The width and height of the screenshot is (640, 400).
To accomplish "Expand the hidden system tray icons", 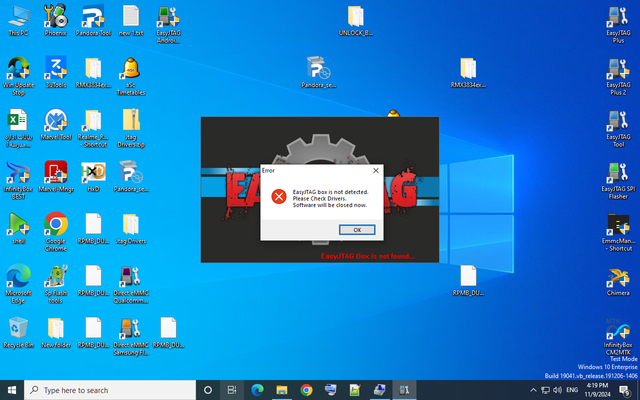I will point(533,390).
